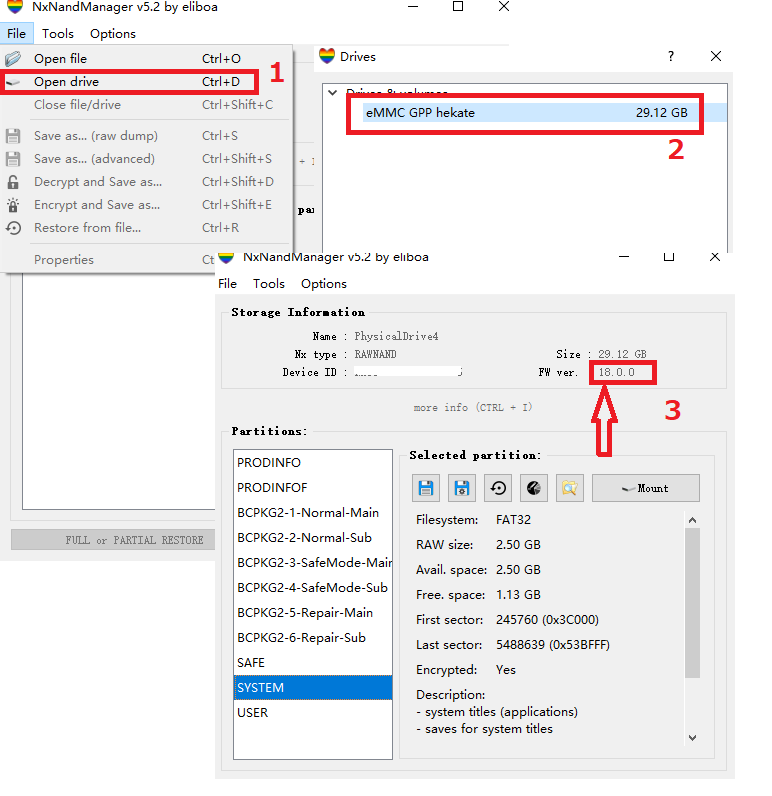Click the Decrypt padlock icon in File menu
Viewport: 772px width, 796px height.
click(13, 182)
